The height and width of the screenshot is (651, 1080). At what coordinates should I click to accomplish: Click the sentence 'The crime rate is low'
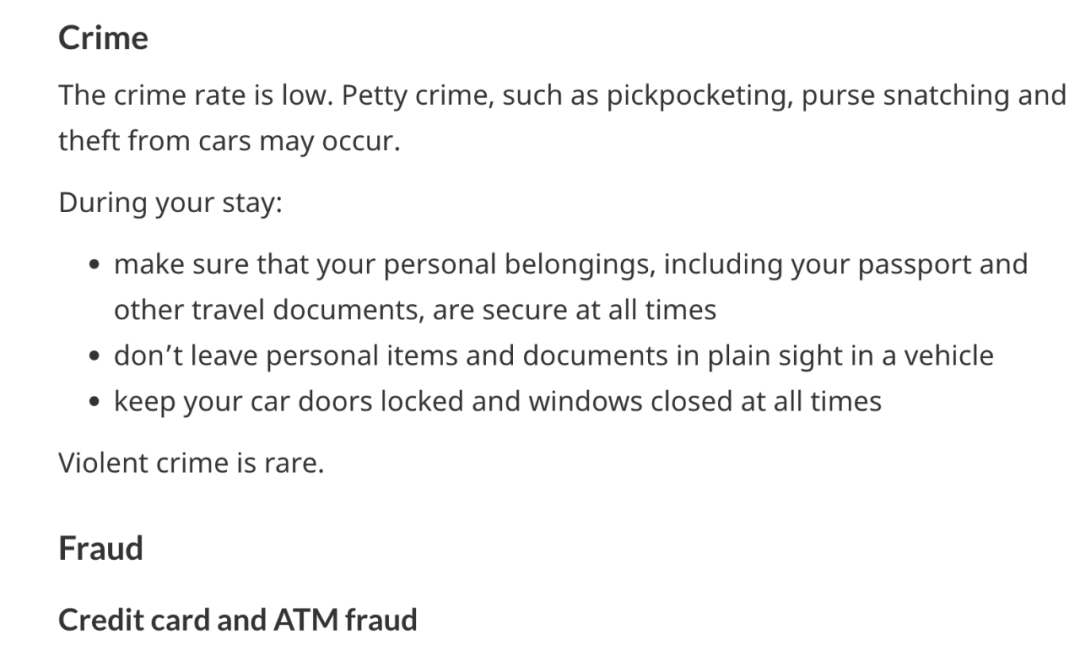click(196, 95)
